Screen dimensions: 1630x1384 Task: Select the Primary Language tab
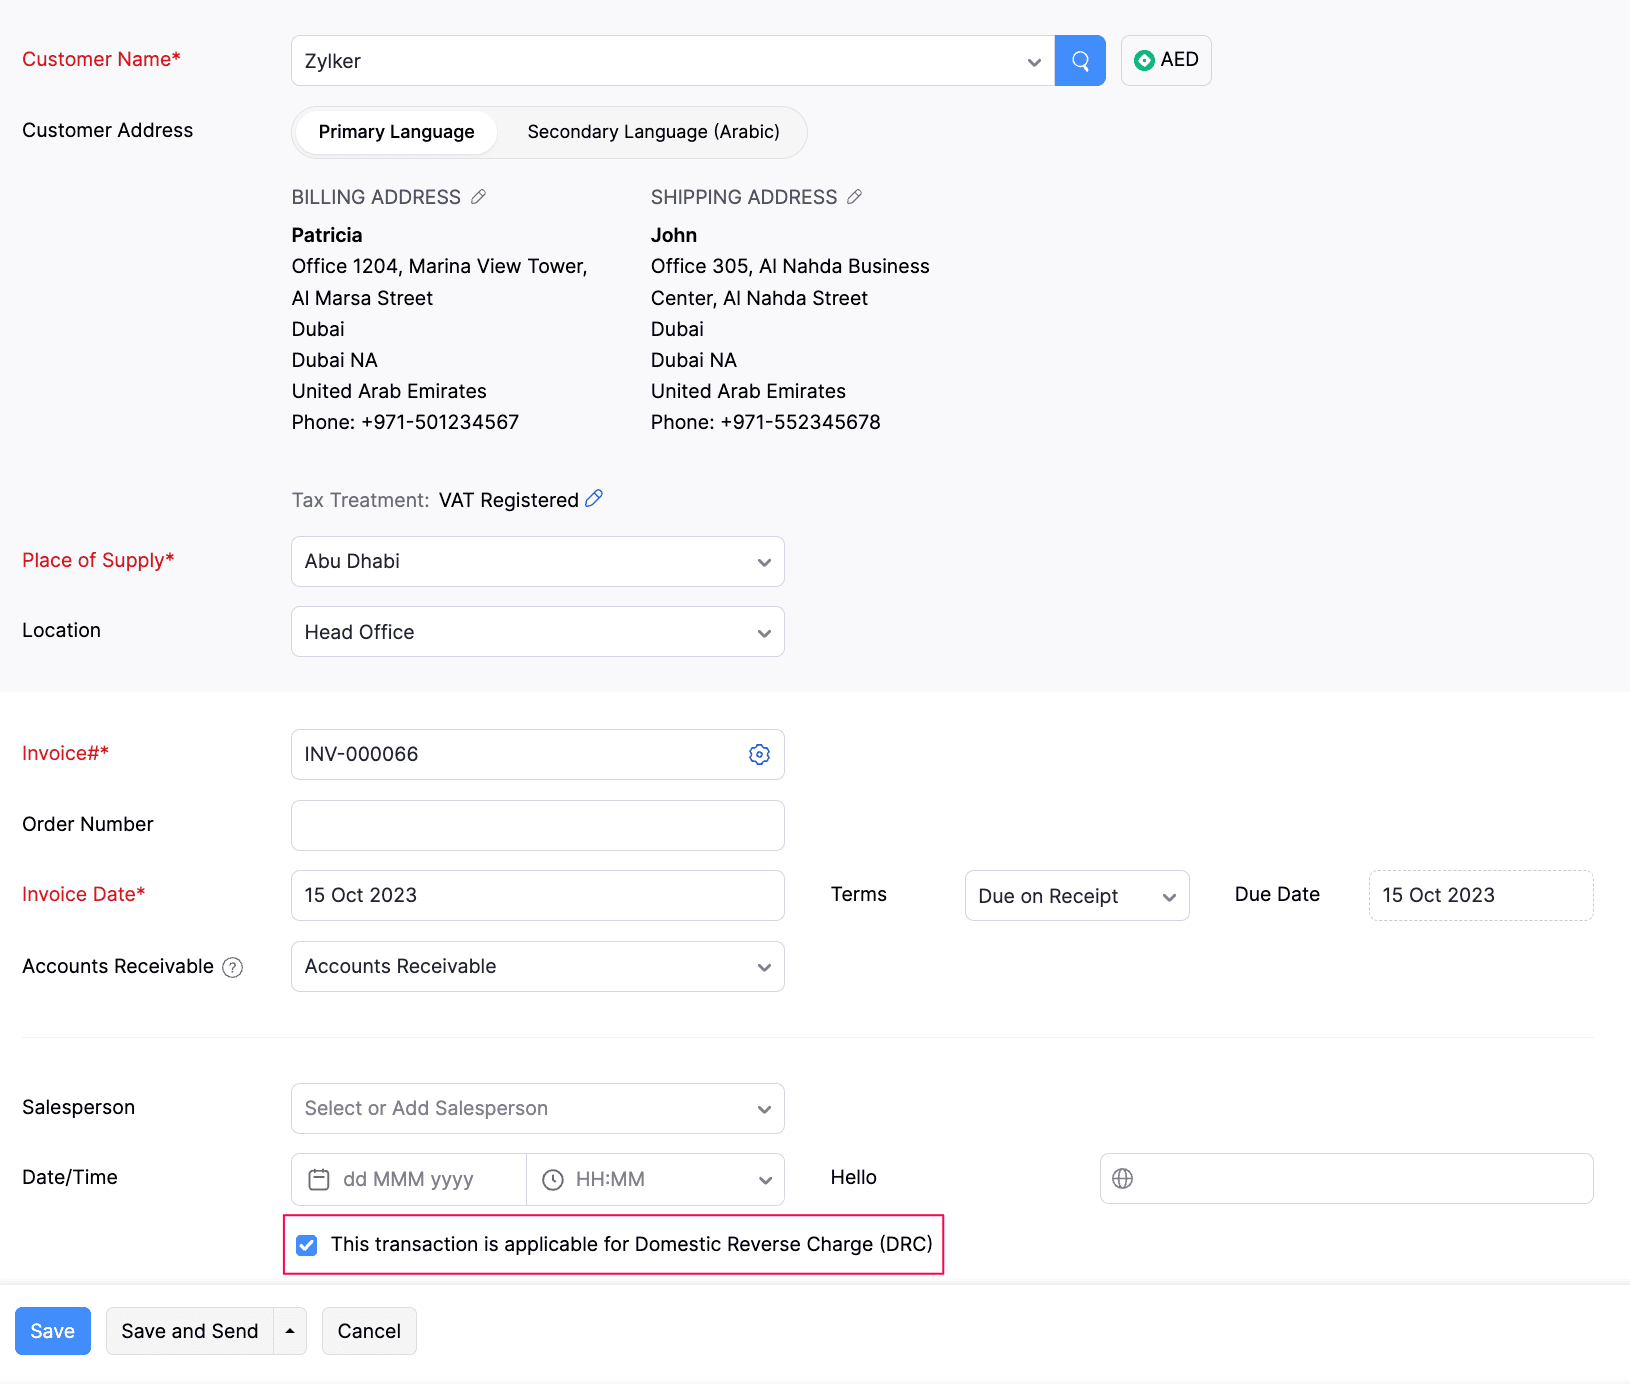coord(396,132)
